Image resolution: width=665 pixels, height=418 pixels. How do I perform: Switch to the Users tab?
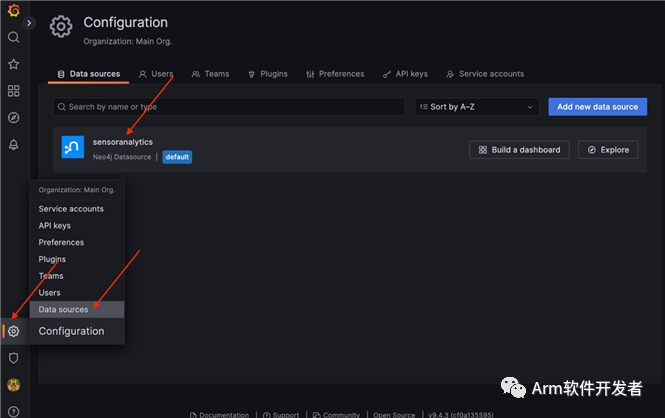click(156, 74)
